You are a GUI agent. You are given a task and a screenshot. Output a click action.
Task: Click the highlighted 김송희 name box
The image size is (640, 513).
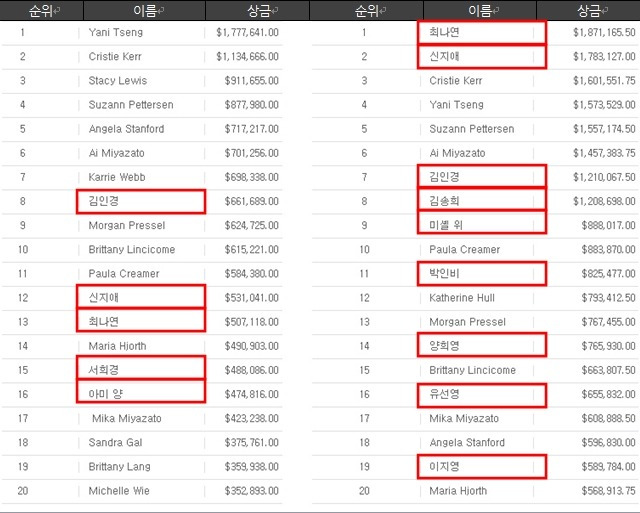click(482, 201)
